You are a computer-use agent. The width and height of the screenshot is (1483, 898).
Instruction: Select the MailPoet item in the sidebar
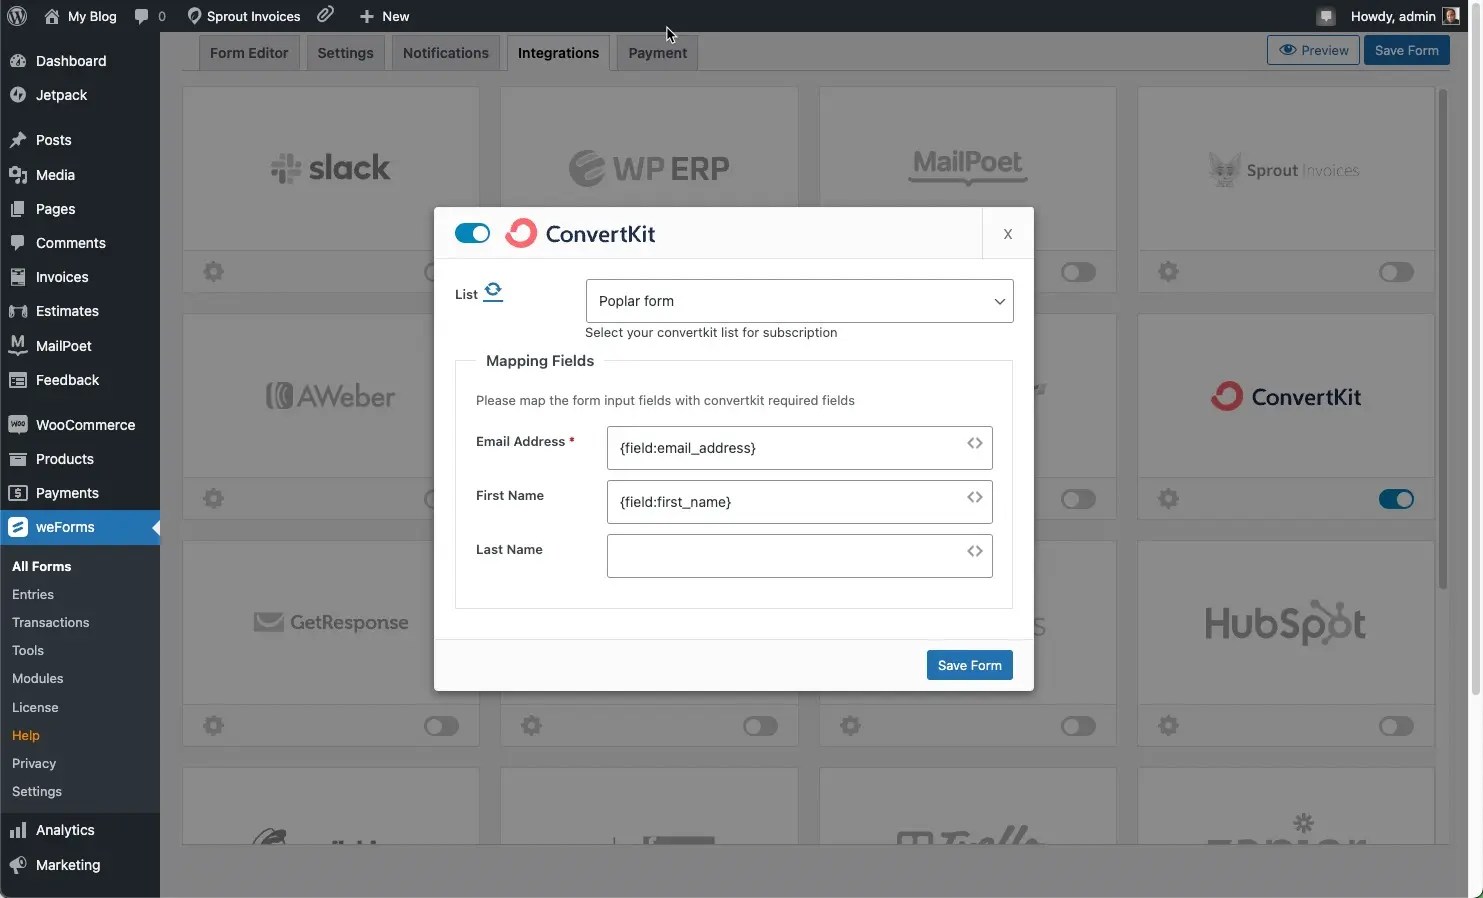(63, 346)
